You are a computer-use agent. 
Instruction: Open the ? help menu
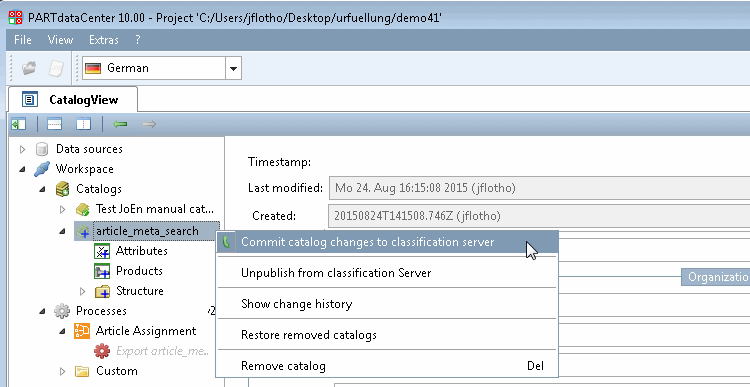point(138,40)
